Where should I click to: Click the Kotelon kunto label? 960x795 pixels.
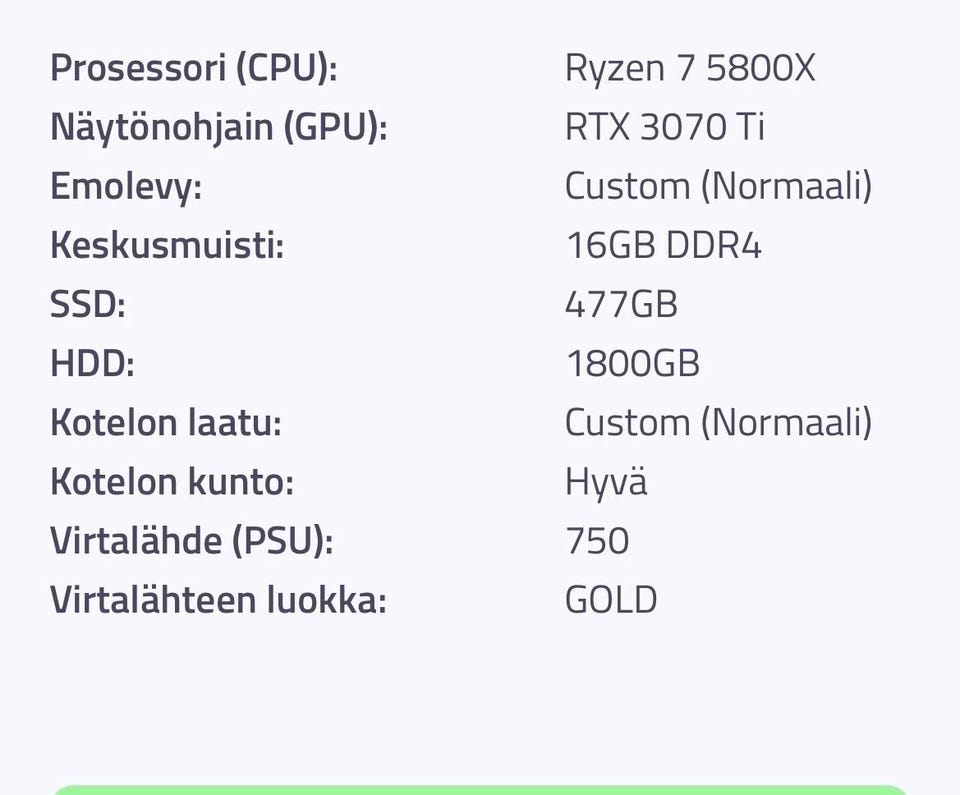[x=172, y=482]
